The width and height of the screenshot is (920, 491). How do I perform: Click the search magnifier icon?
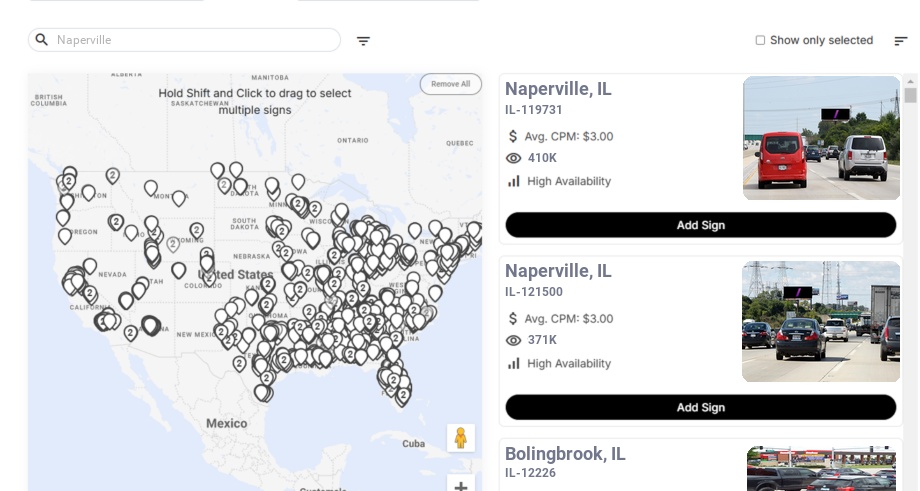42,40
